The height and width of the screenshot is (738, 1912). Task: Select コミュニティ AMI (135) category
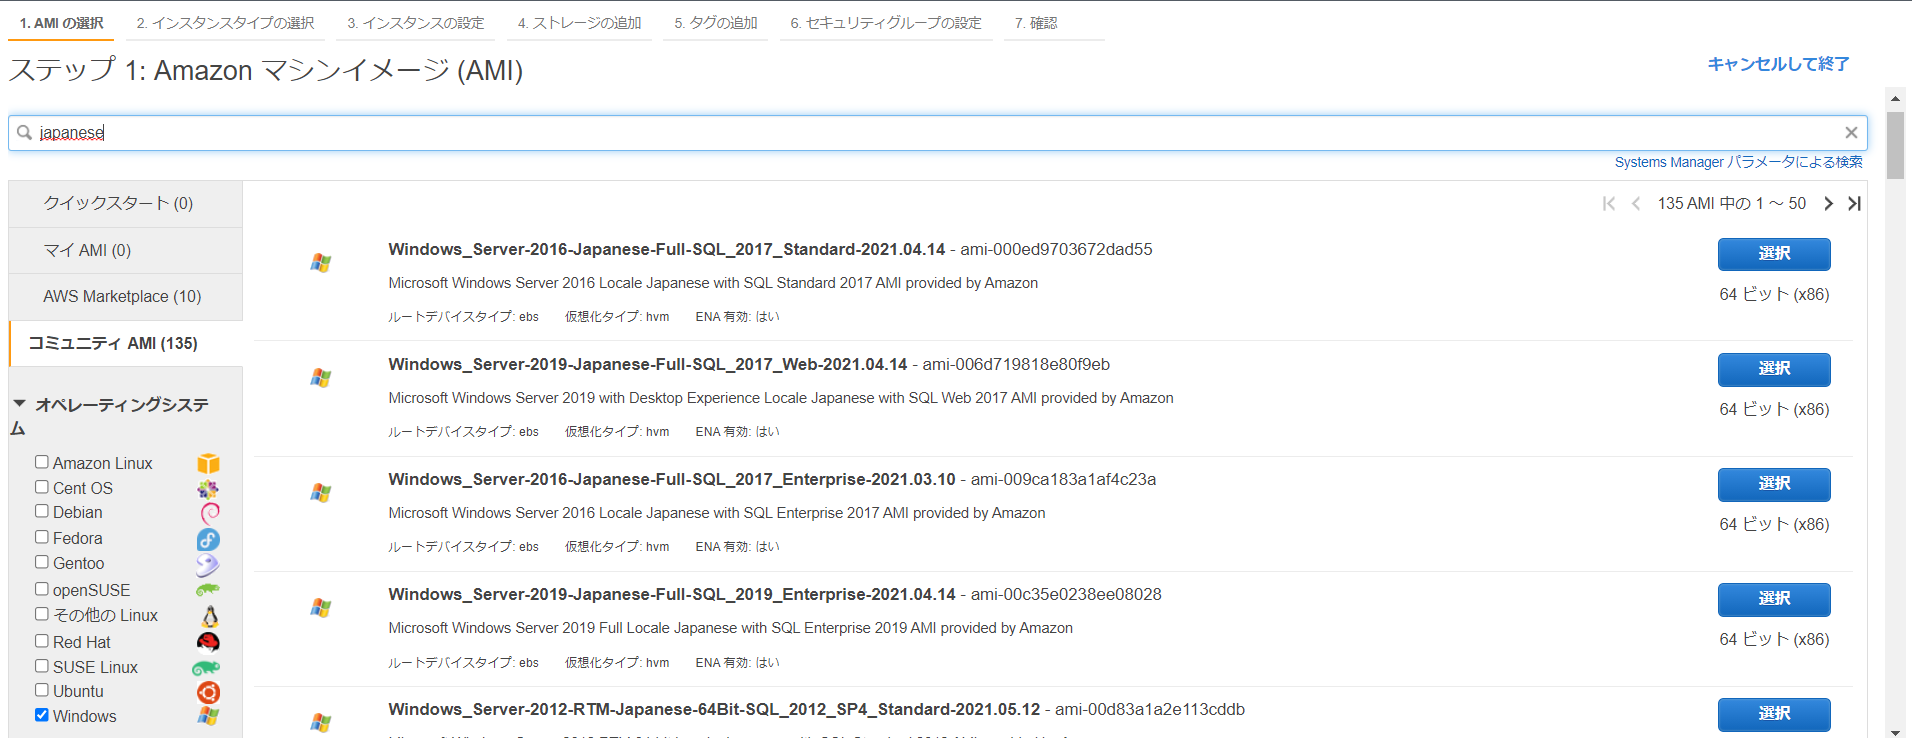[125, 343]
